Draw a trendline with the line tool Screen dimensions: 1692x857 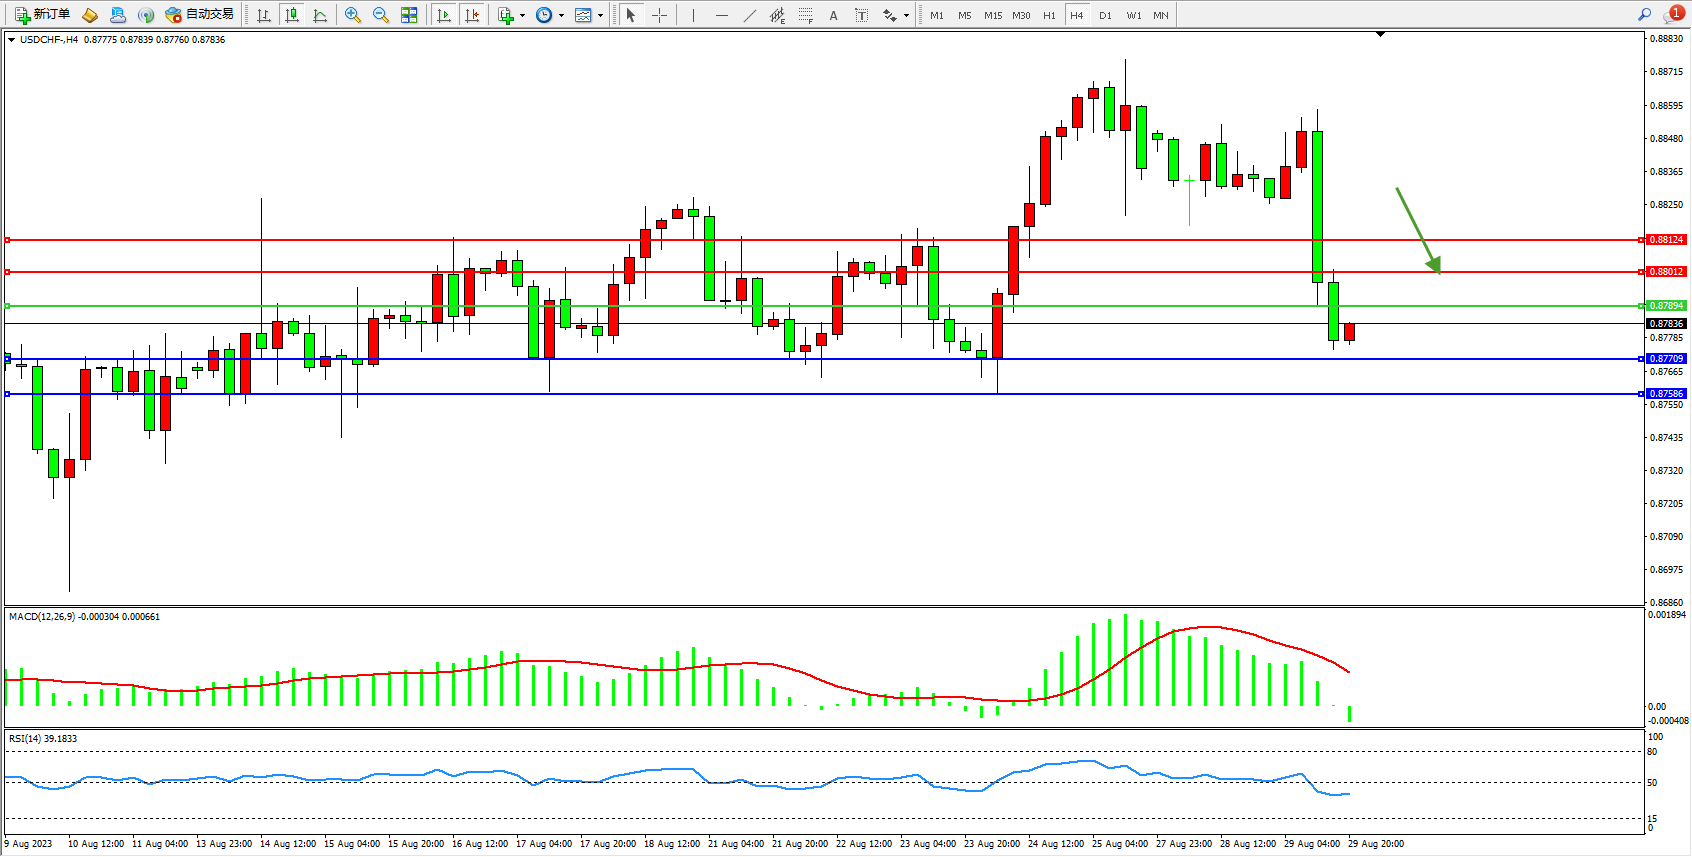click(x=750, y=15)
